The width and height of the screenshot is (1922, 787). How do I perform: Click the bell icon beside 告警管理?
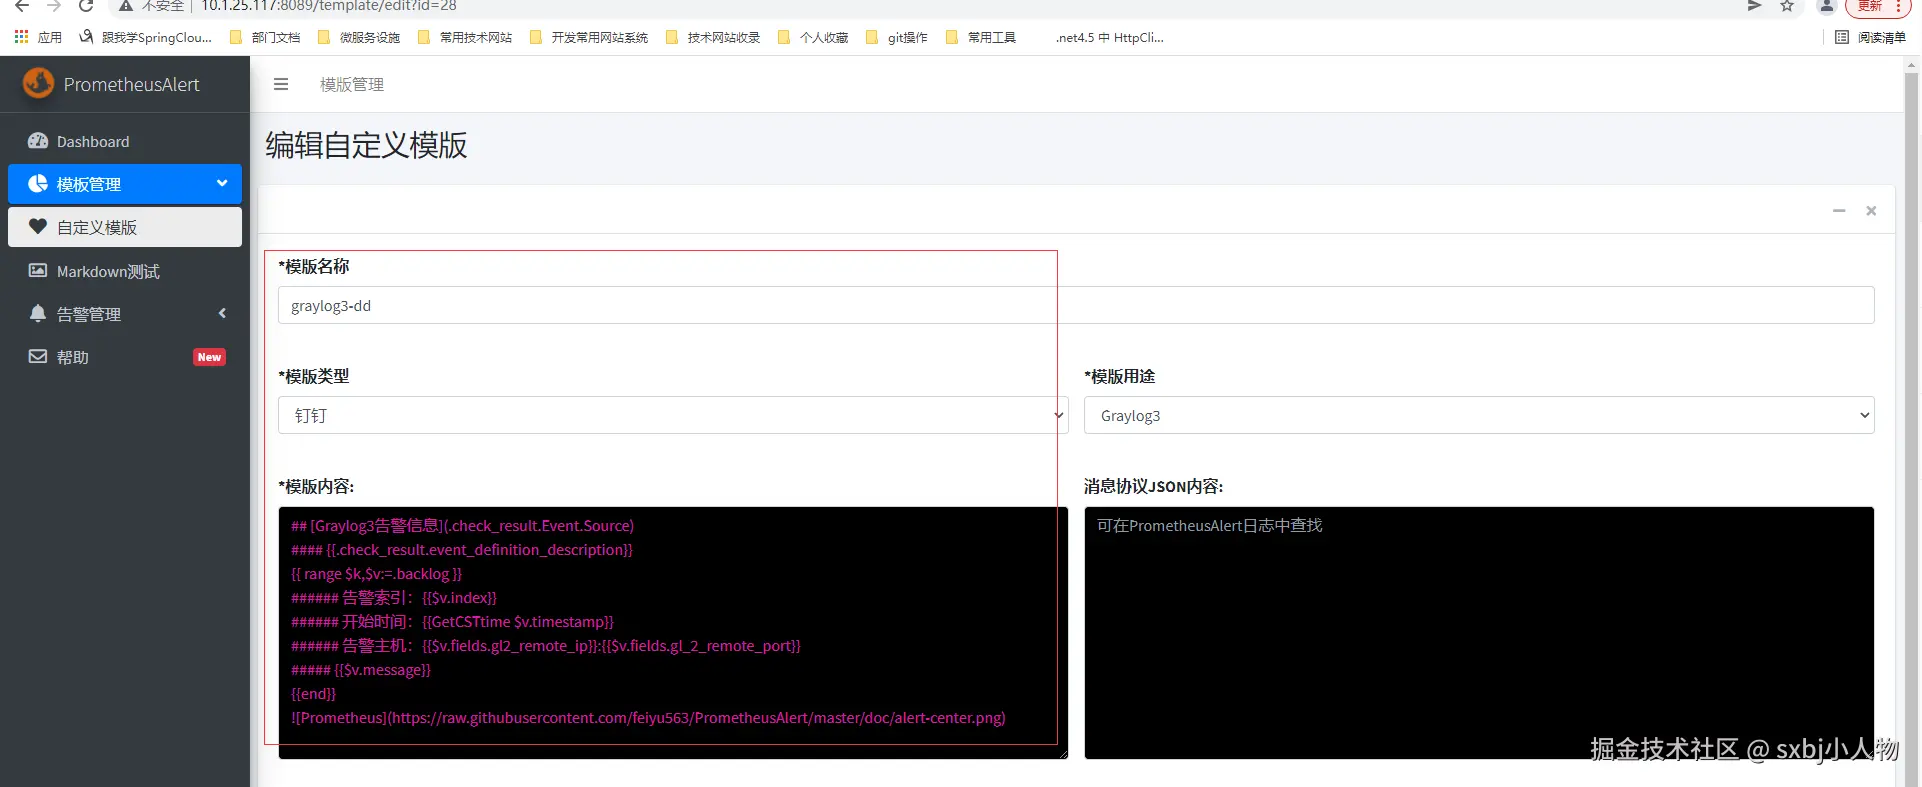38,314
